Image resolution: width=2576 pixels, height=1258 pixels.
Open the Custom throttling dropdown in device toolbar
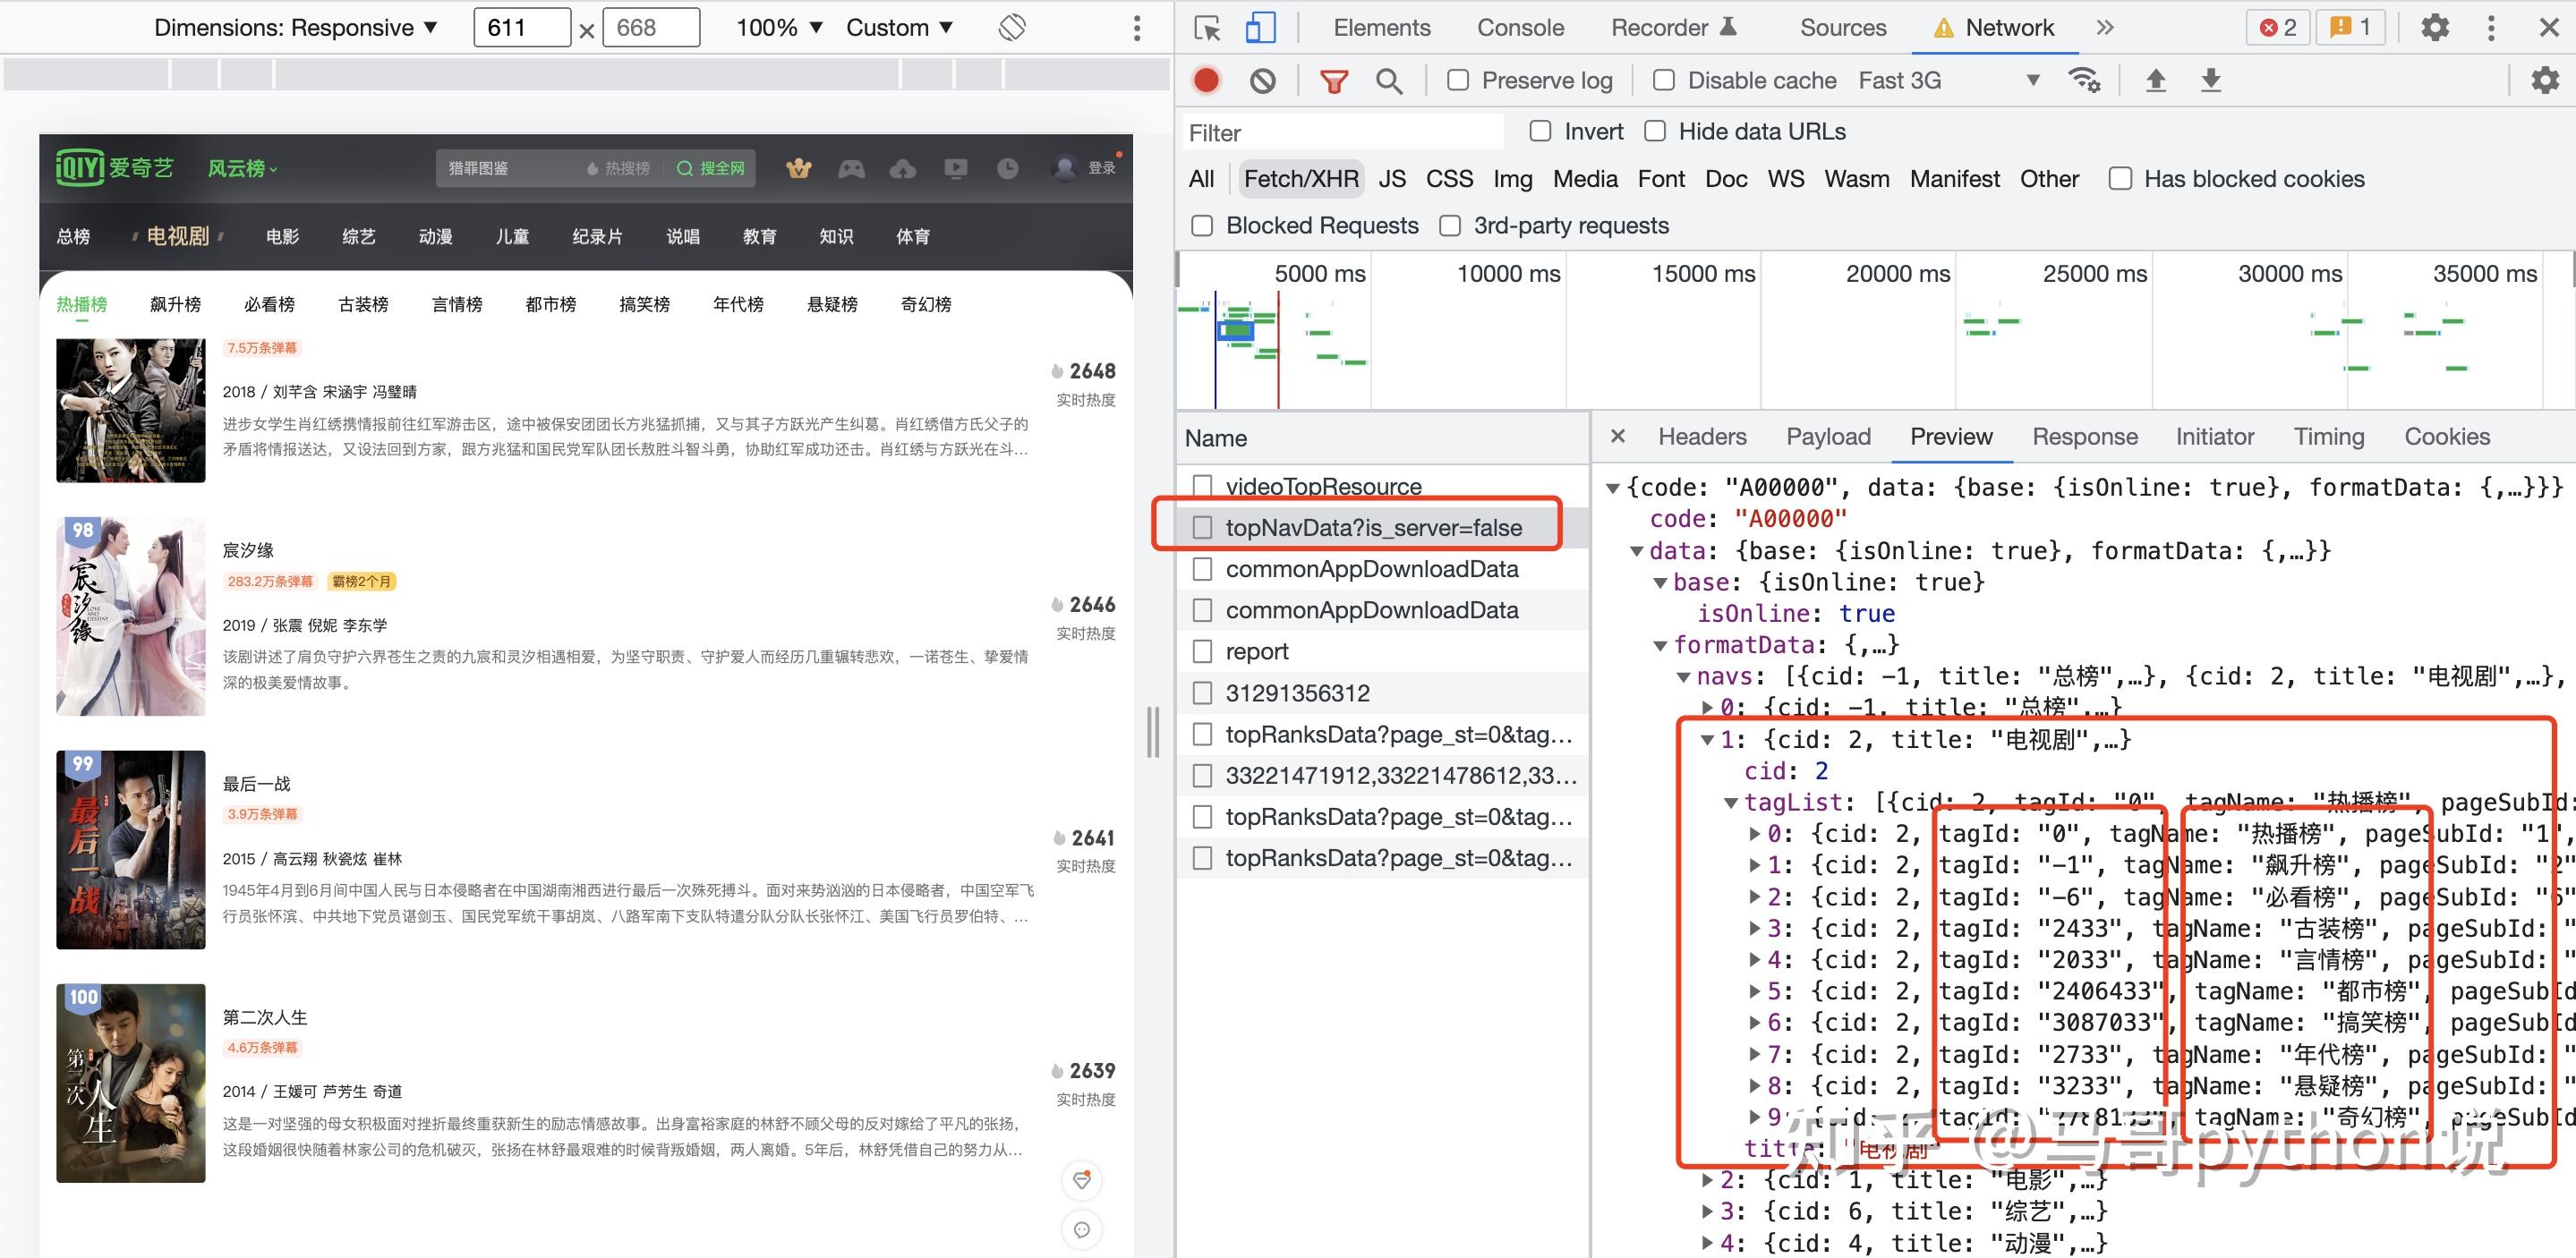tap(899, 28)
